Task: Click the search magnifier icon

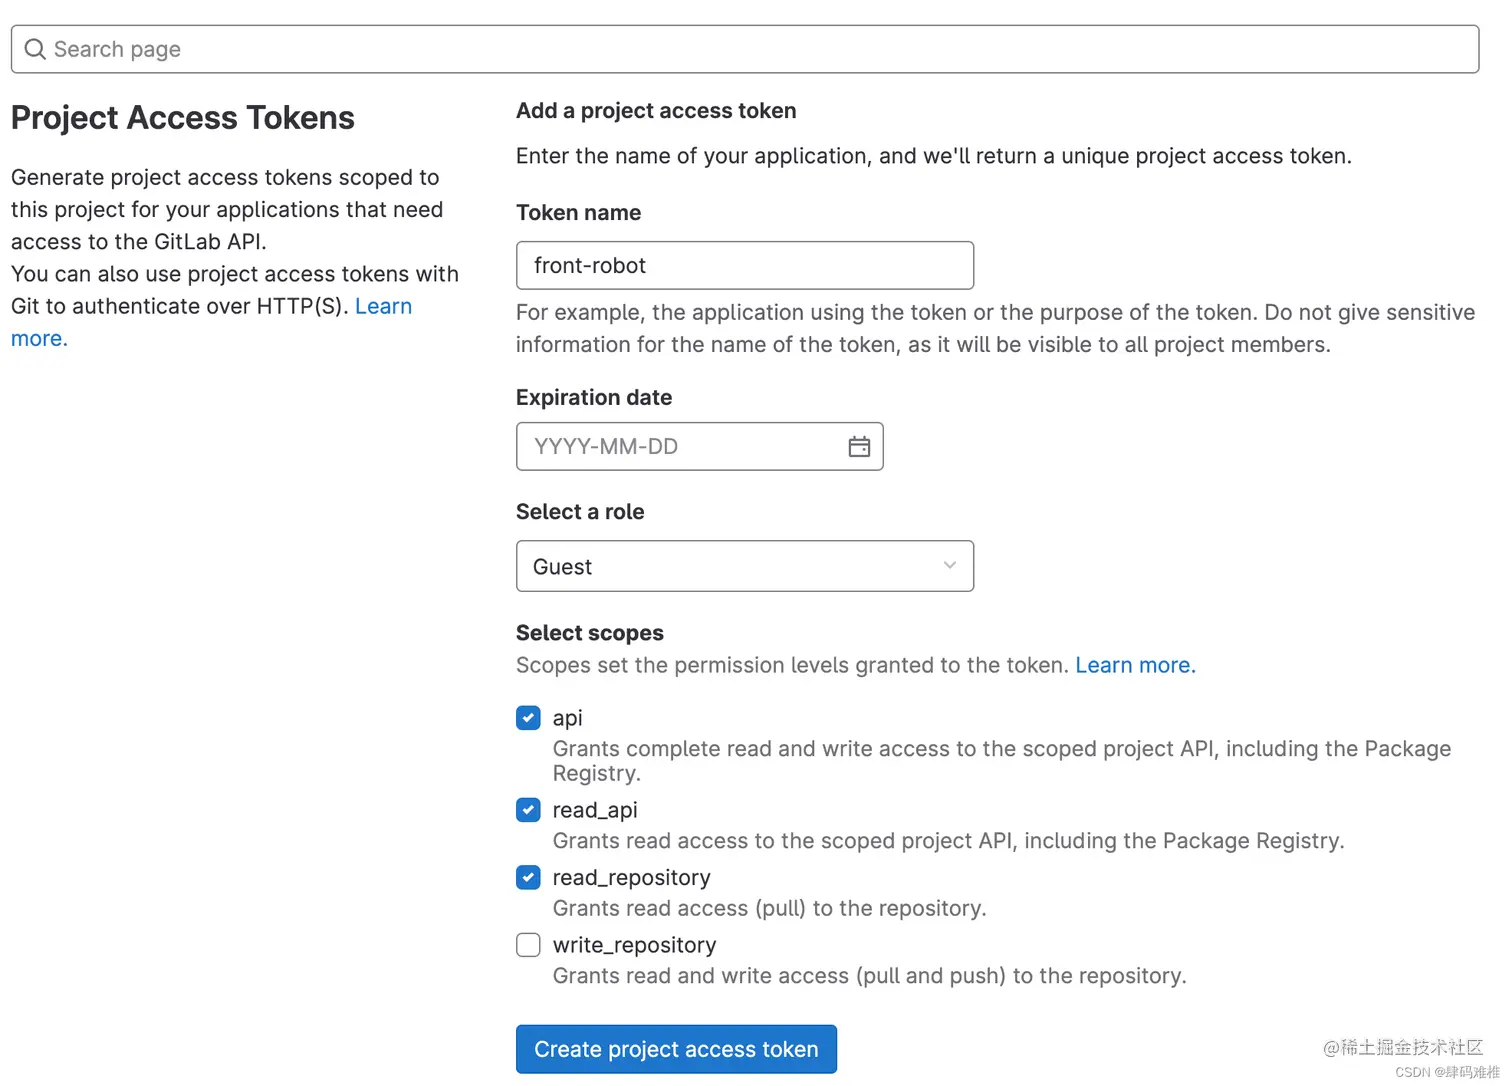Action: (x=35, y=49)
